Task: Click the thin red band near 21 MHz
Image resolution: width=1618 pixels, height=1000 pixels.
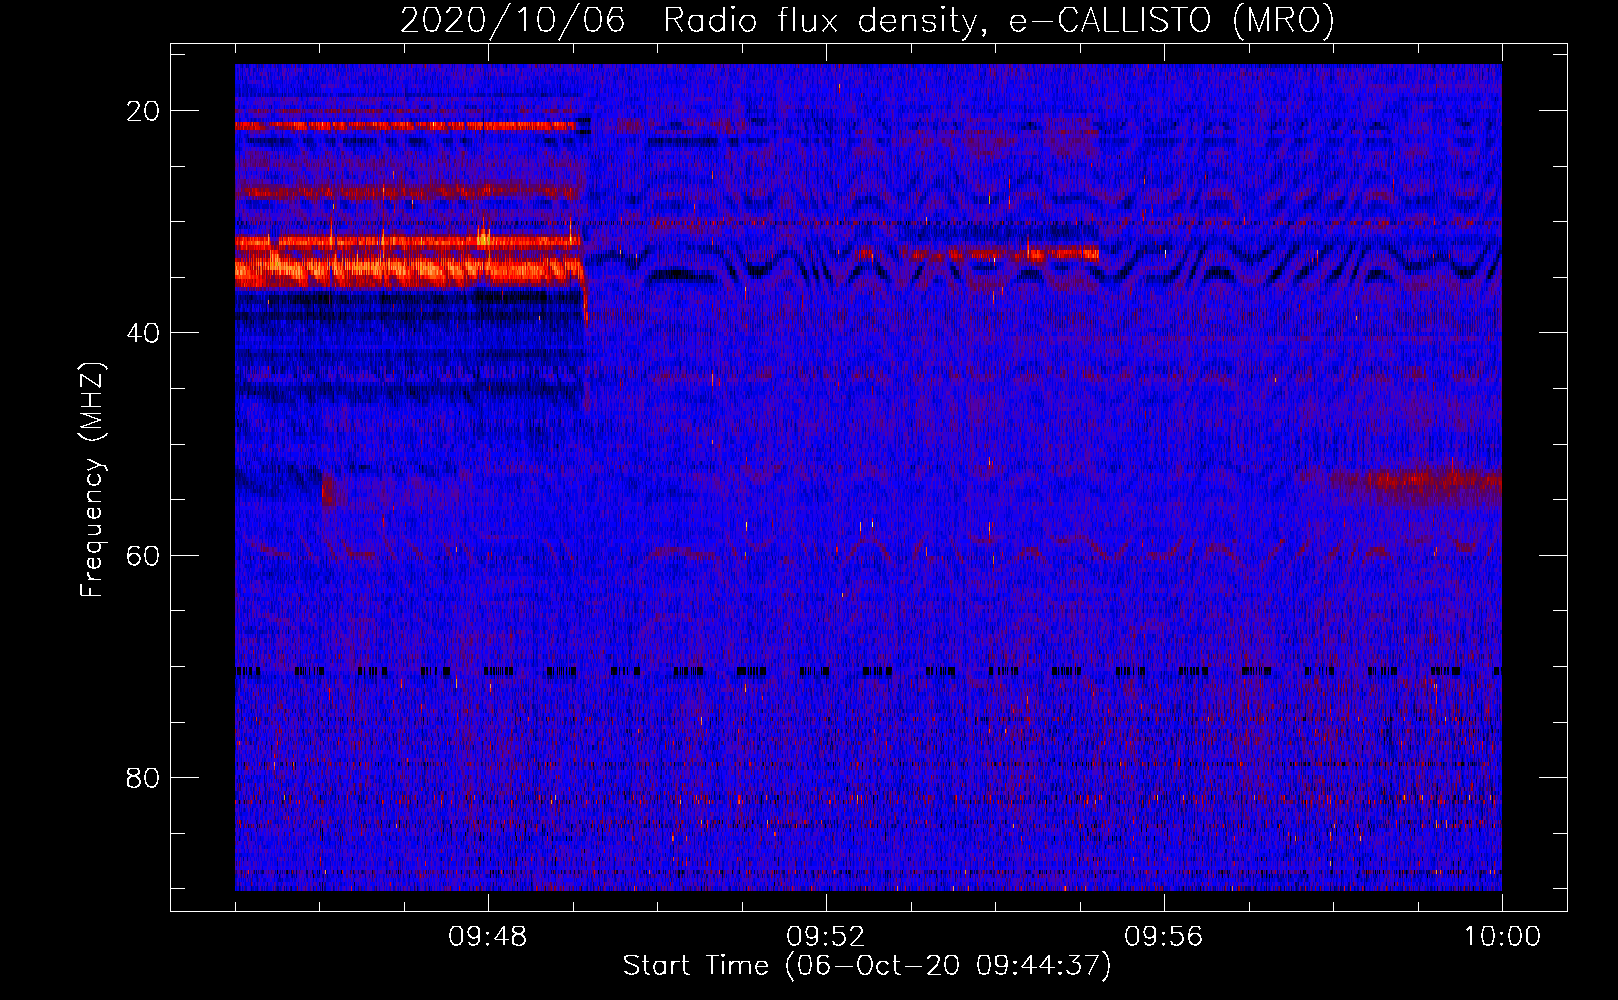Action: click(406, 126)
